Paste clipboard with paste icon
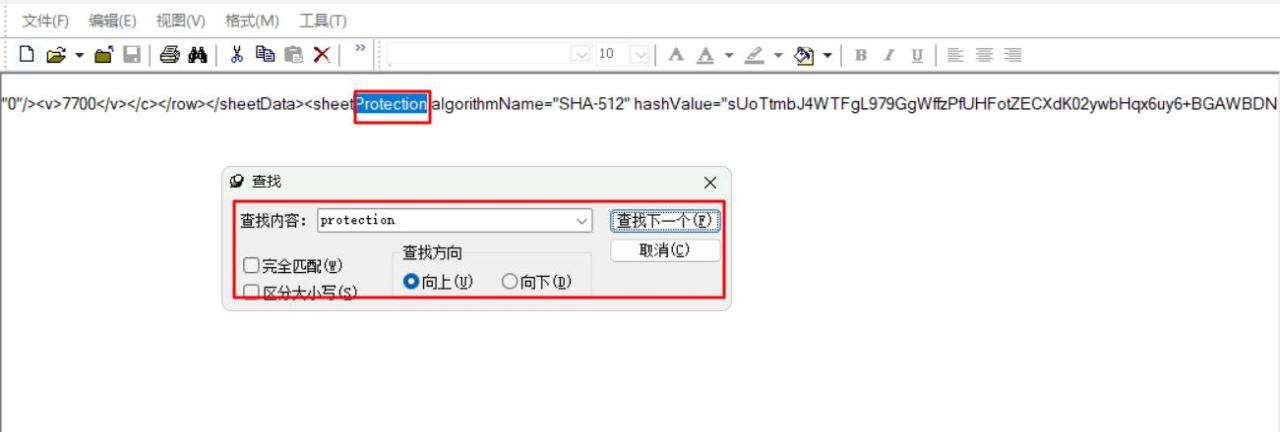This screenshot has width=1280, height=432. pos(293,55)
